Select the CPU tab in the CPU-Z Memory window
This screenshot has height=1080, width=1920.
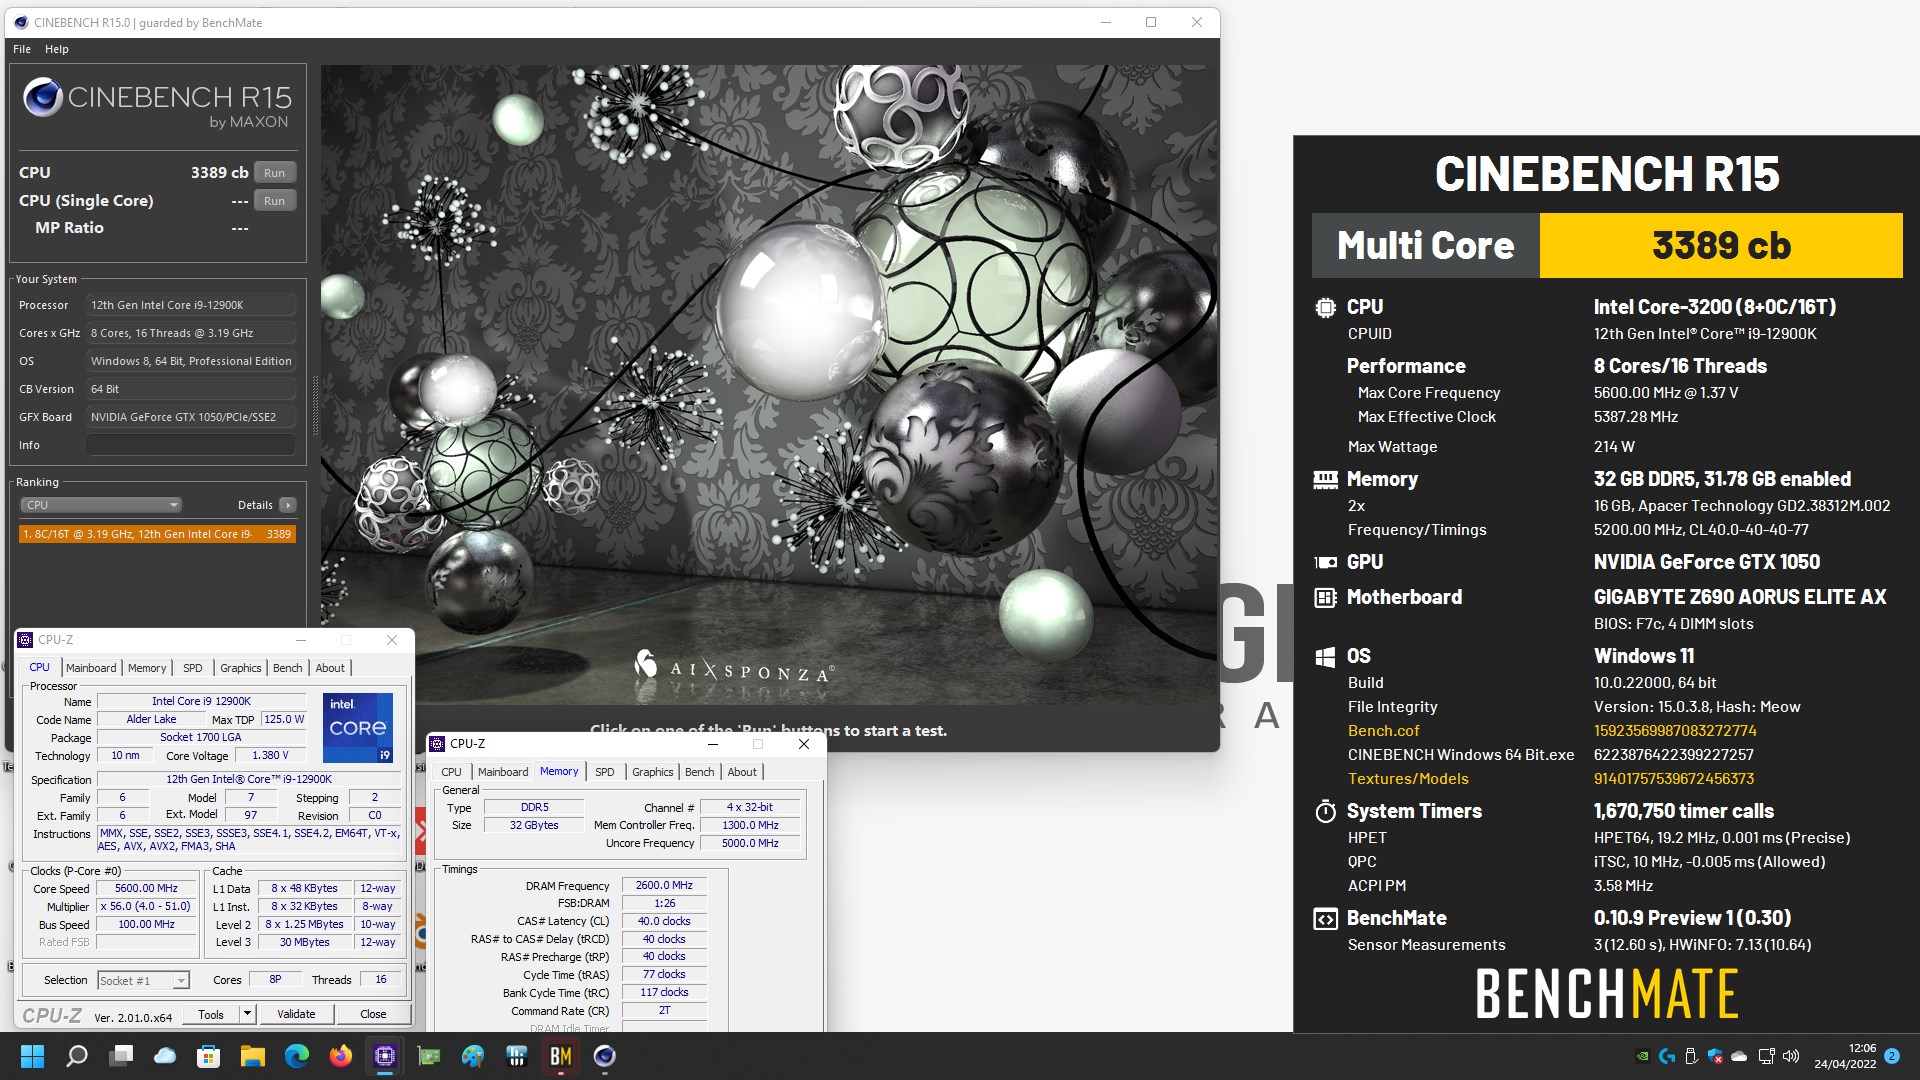[451, 772]
